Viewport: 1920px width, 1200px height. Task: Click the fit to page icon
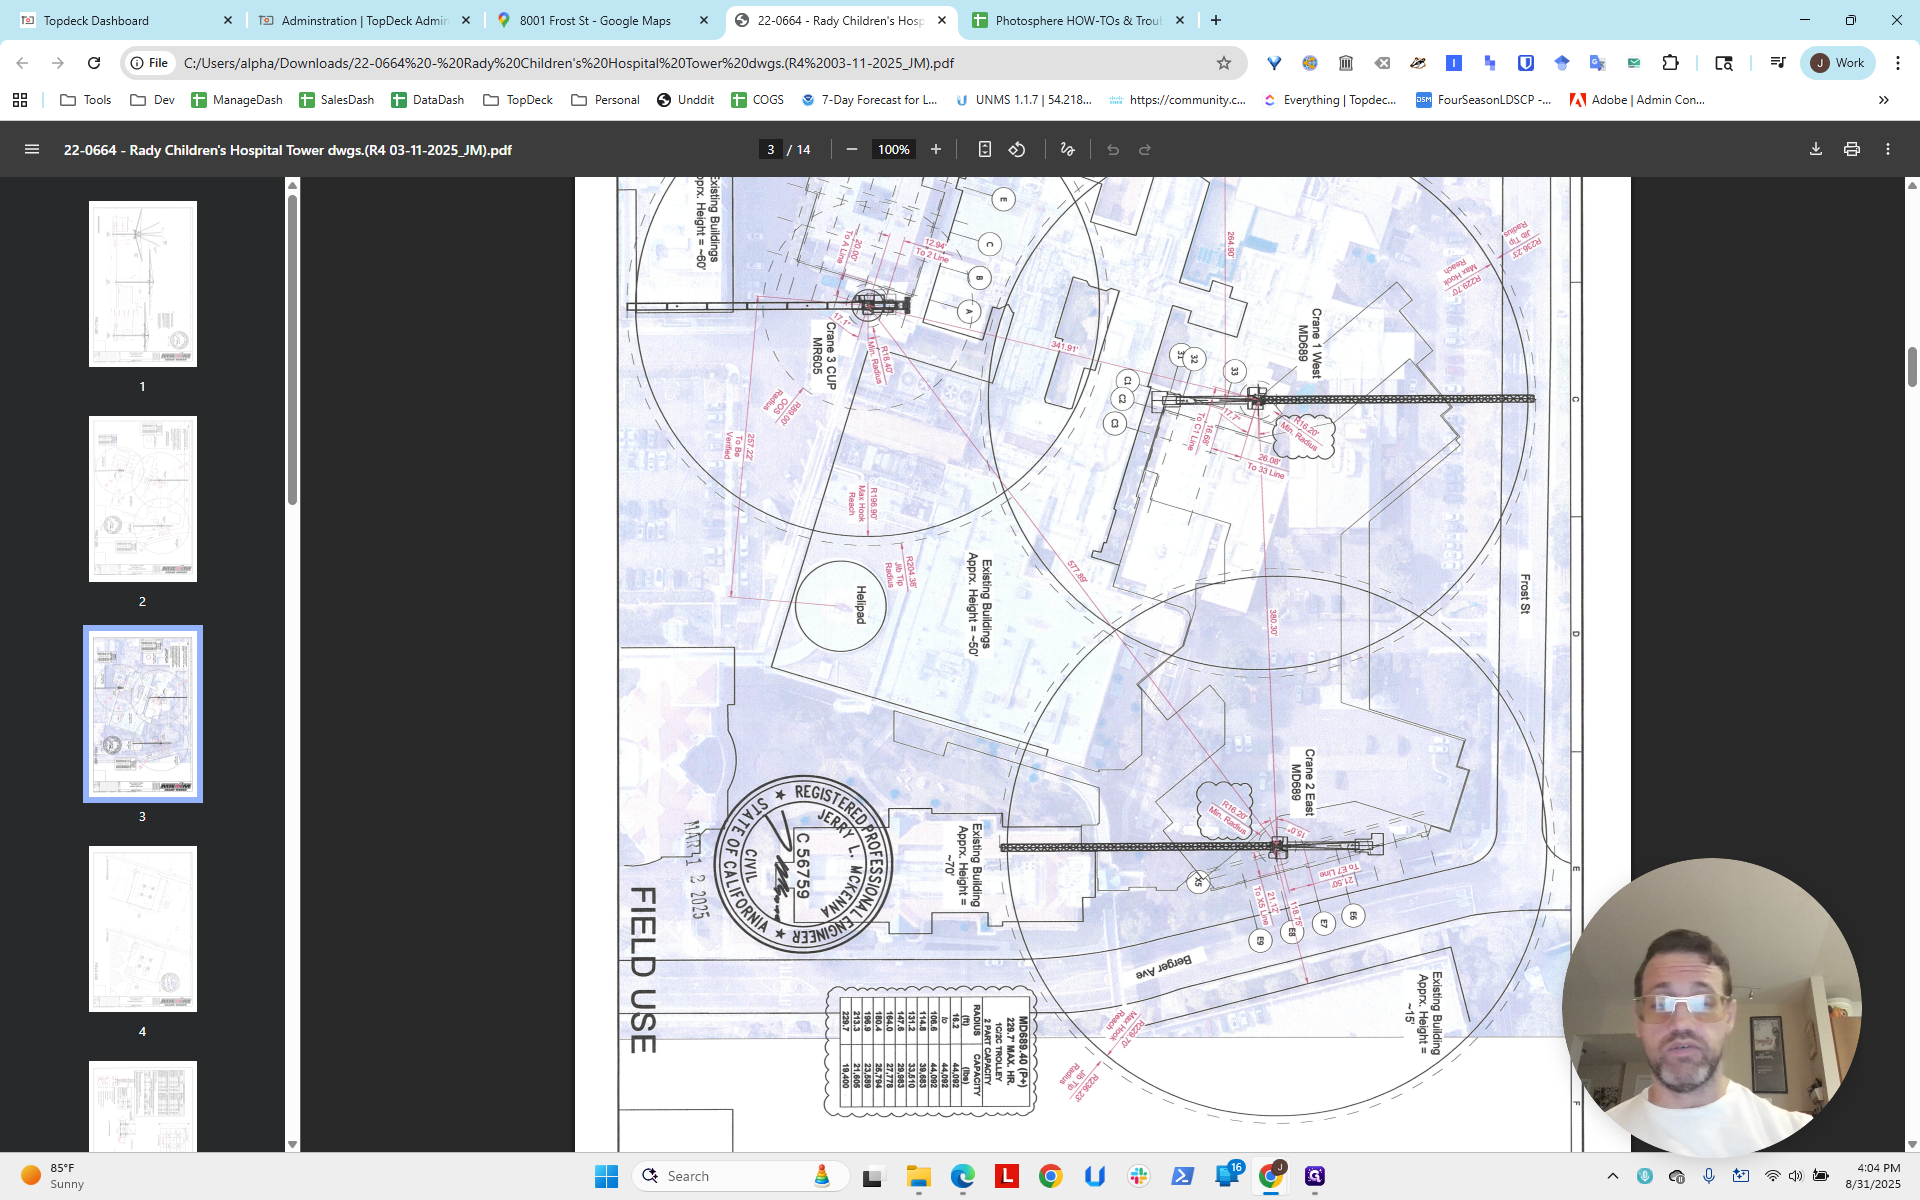point(985,149)
